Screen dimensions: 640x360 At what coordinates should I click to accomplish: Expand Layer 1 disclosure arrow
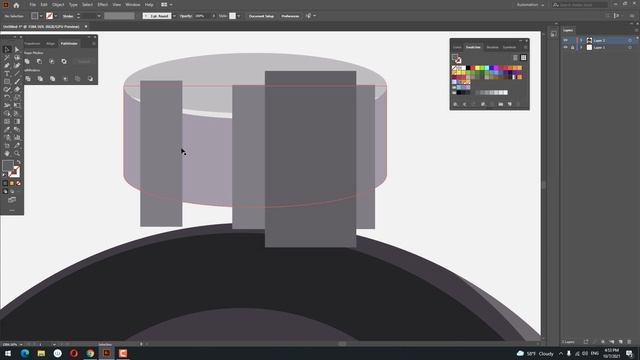581,47
